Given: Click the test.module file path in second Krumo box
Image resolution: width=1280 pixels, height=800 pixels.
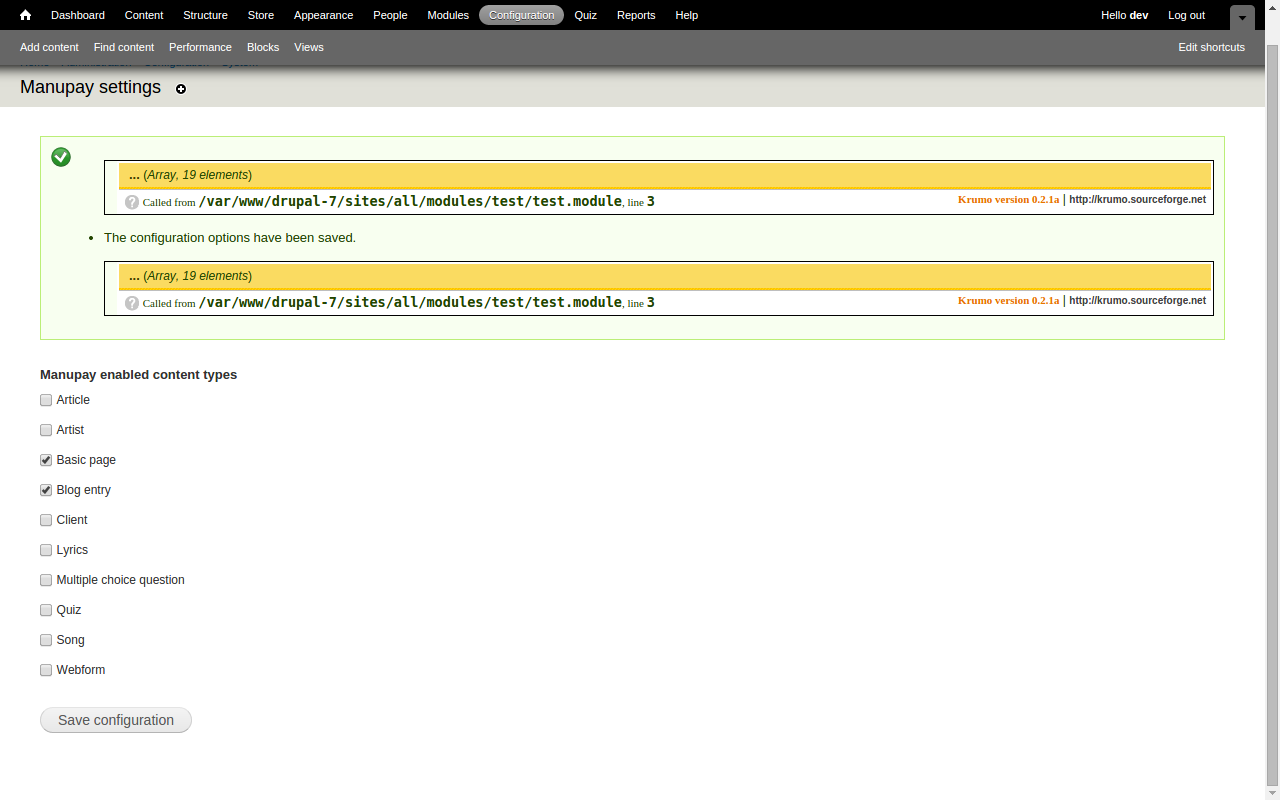Looking at the screenshot, I should click(x=410, y=302).
